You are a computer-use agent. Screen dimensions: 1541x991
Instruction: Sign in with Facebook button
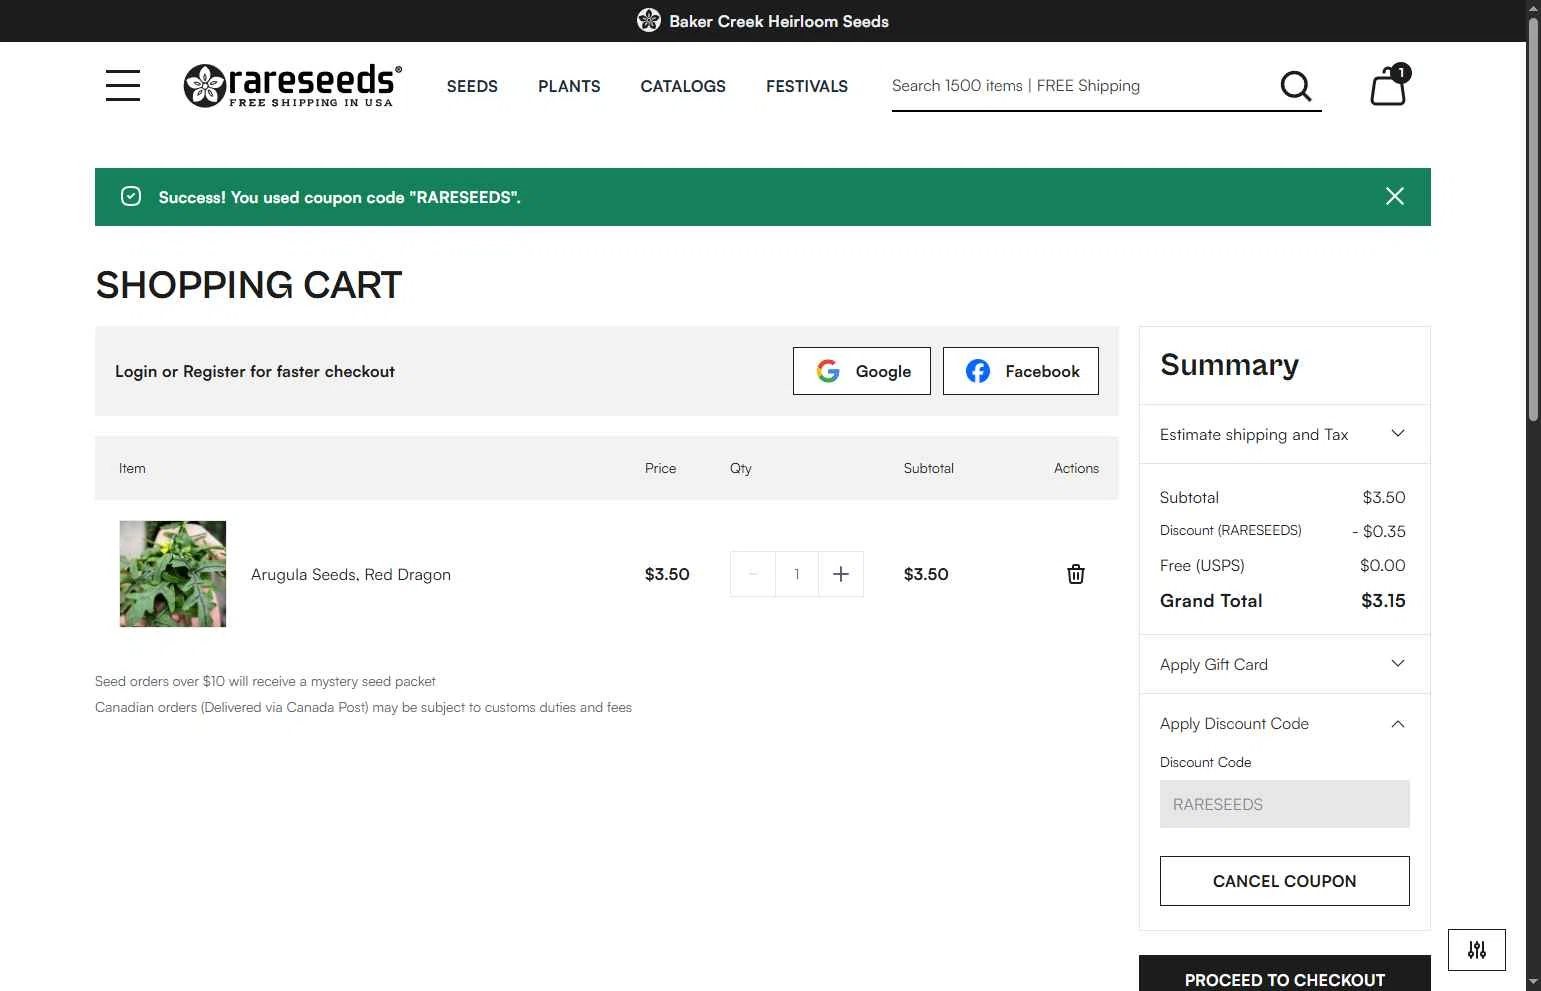(x=1021, y=371)
